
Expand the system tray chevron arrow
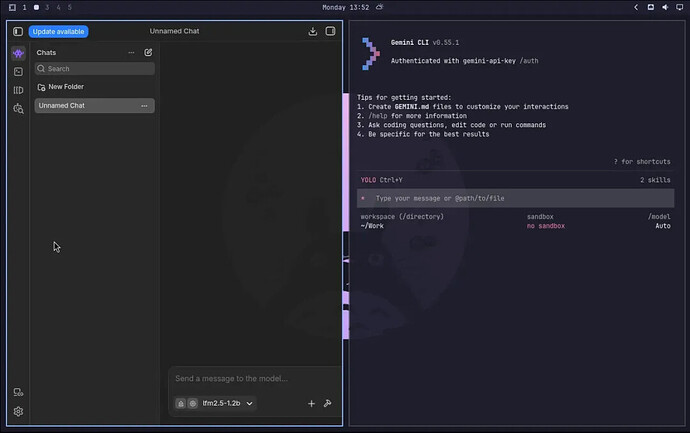636,7
